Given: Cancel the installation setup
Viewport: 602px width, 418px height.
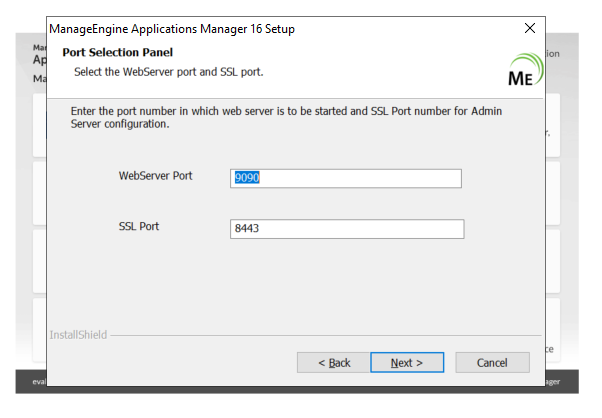Looking at the screenshot, I should point(492,362).
